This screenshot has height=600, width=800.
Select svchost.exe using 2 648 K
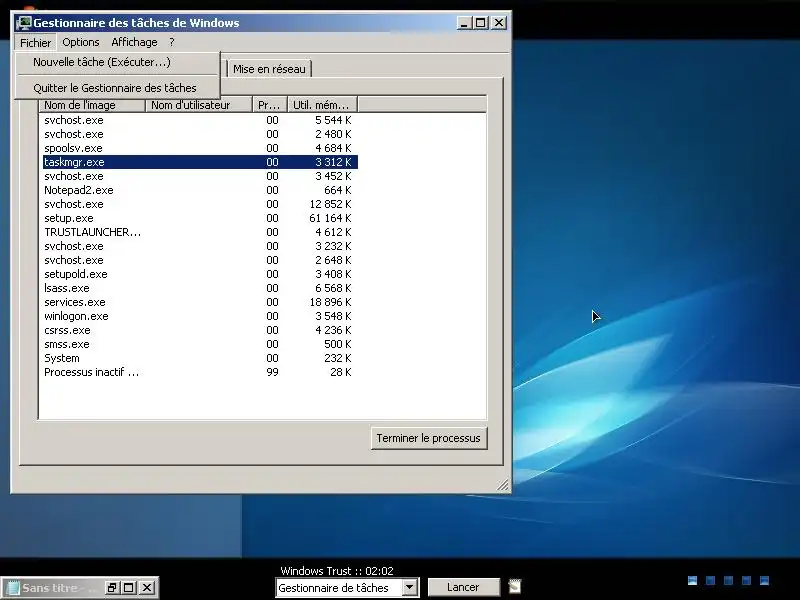[200, 260]
